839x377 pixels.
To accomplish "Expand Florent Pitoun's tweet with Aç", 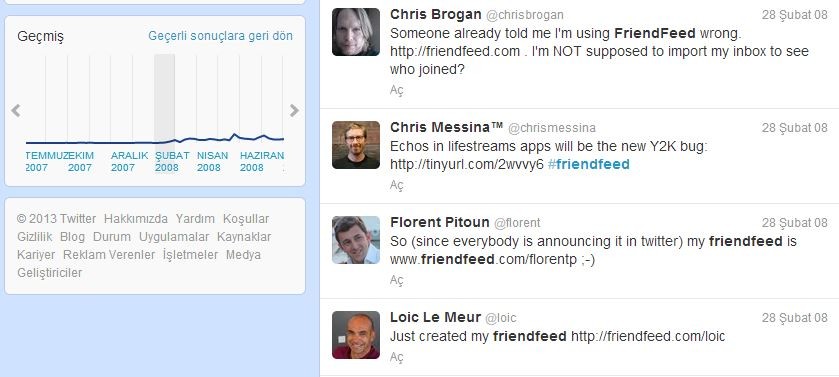I will coord(396,280).
